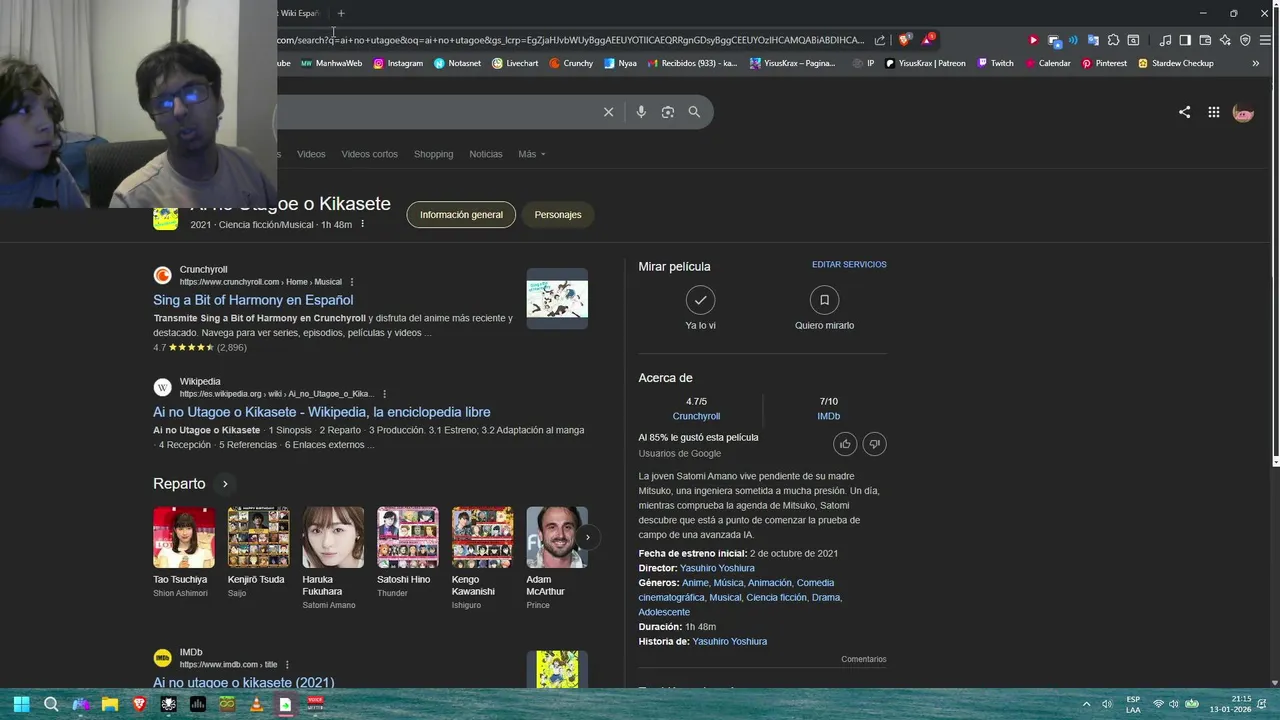The width and height of the screenshot is (1280, 720).
Task: Open 'Sing a Bit of Harmony en Español' link
Action: pos(253,300)
